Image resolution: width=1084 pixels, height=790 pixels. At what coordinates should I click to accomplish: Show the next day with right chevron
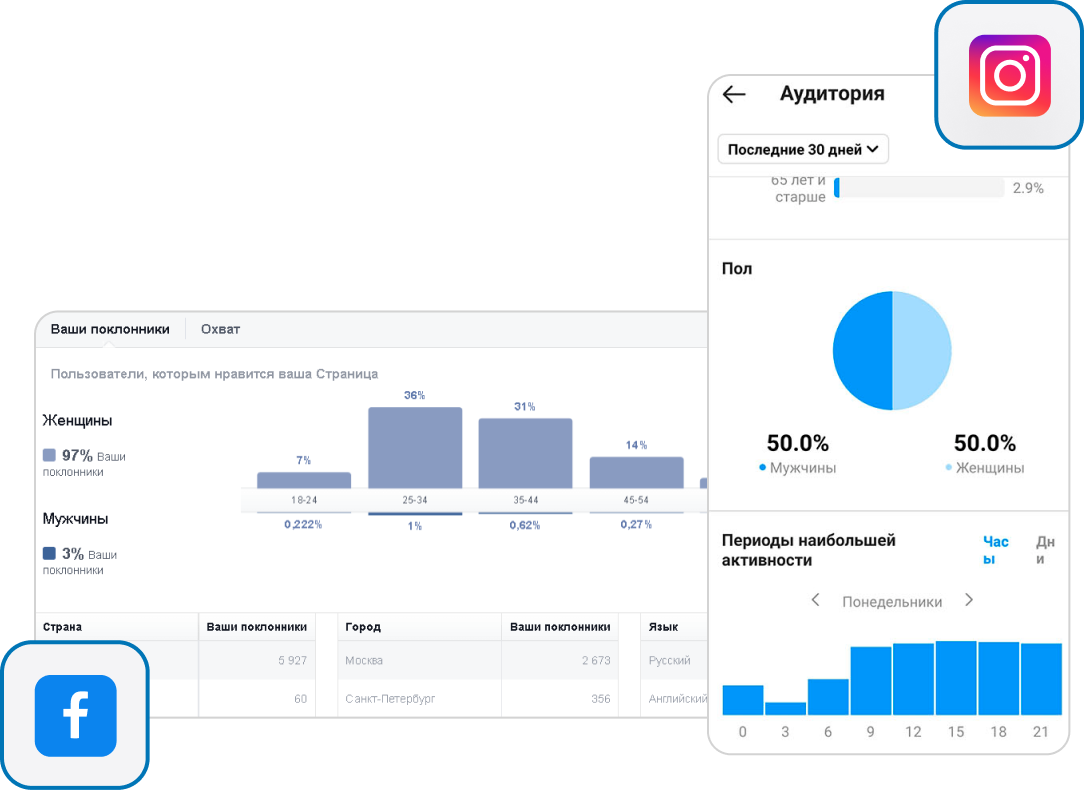pyautogui.click(x=968, y=600)
